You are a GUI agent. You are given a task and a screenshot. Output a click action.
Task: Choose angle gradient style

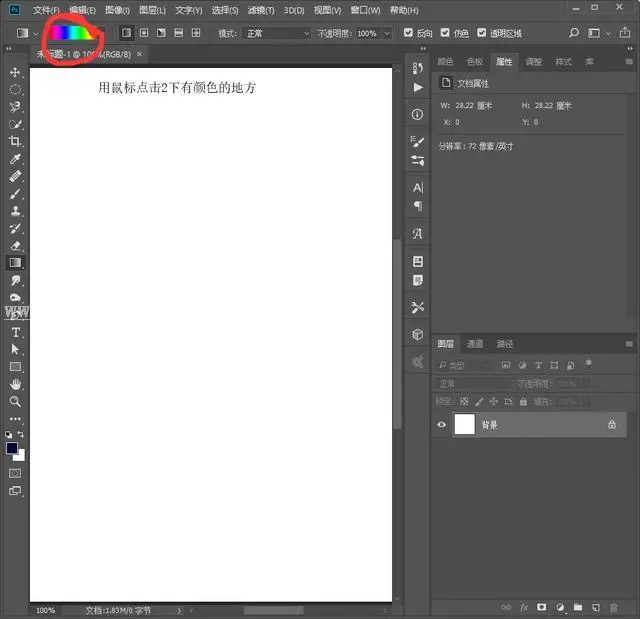click(161, 33)
